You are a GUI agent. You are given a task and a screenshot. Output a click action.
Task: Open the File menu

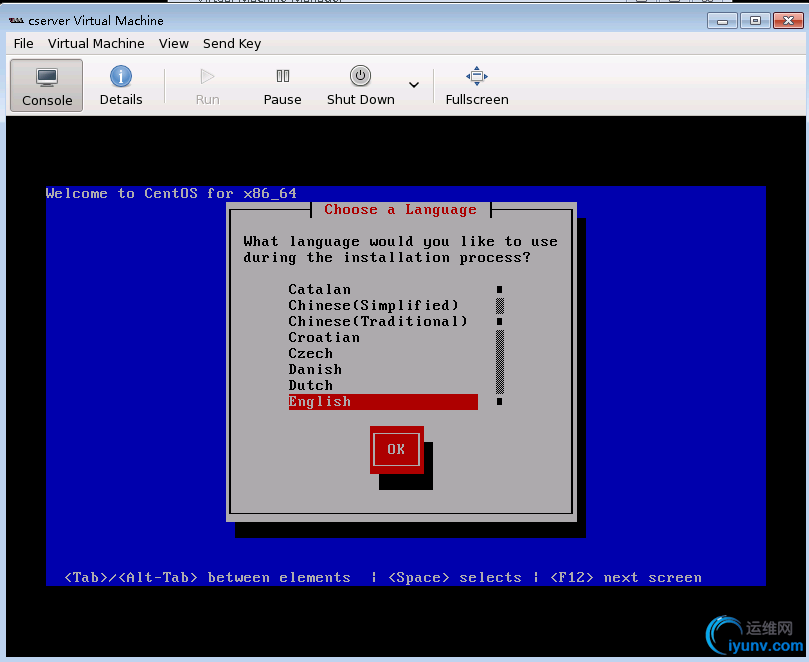23,44
